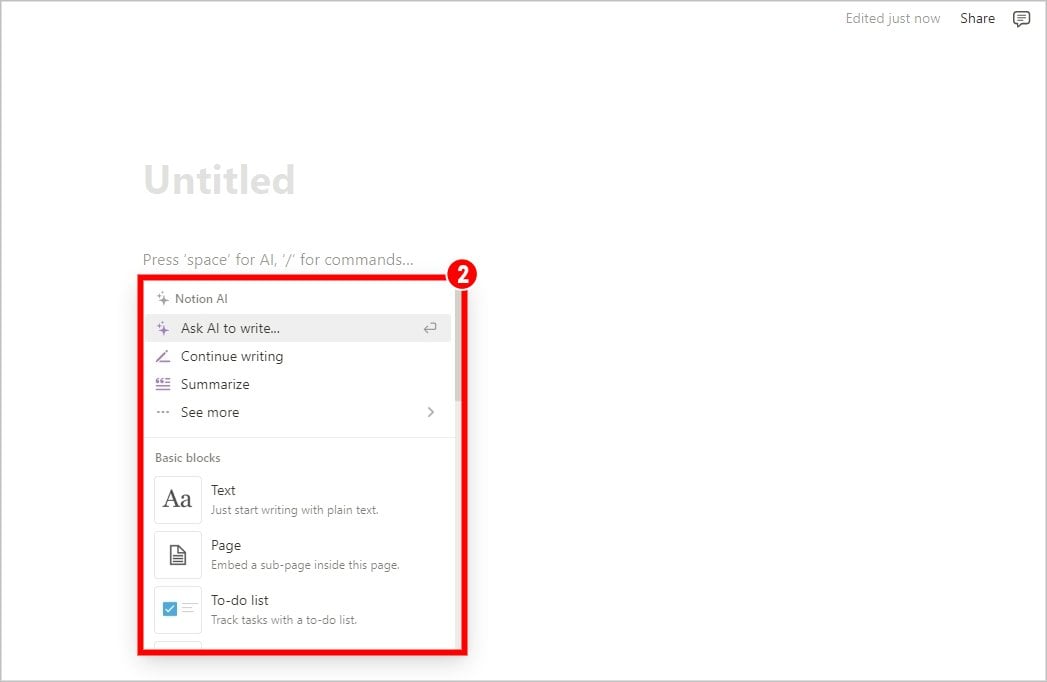Click the Notion AI section header sparkle icon

pyautogui.click(x=162, y=299)
